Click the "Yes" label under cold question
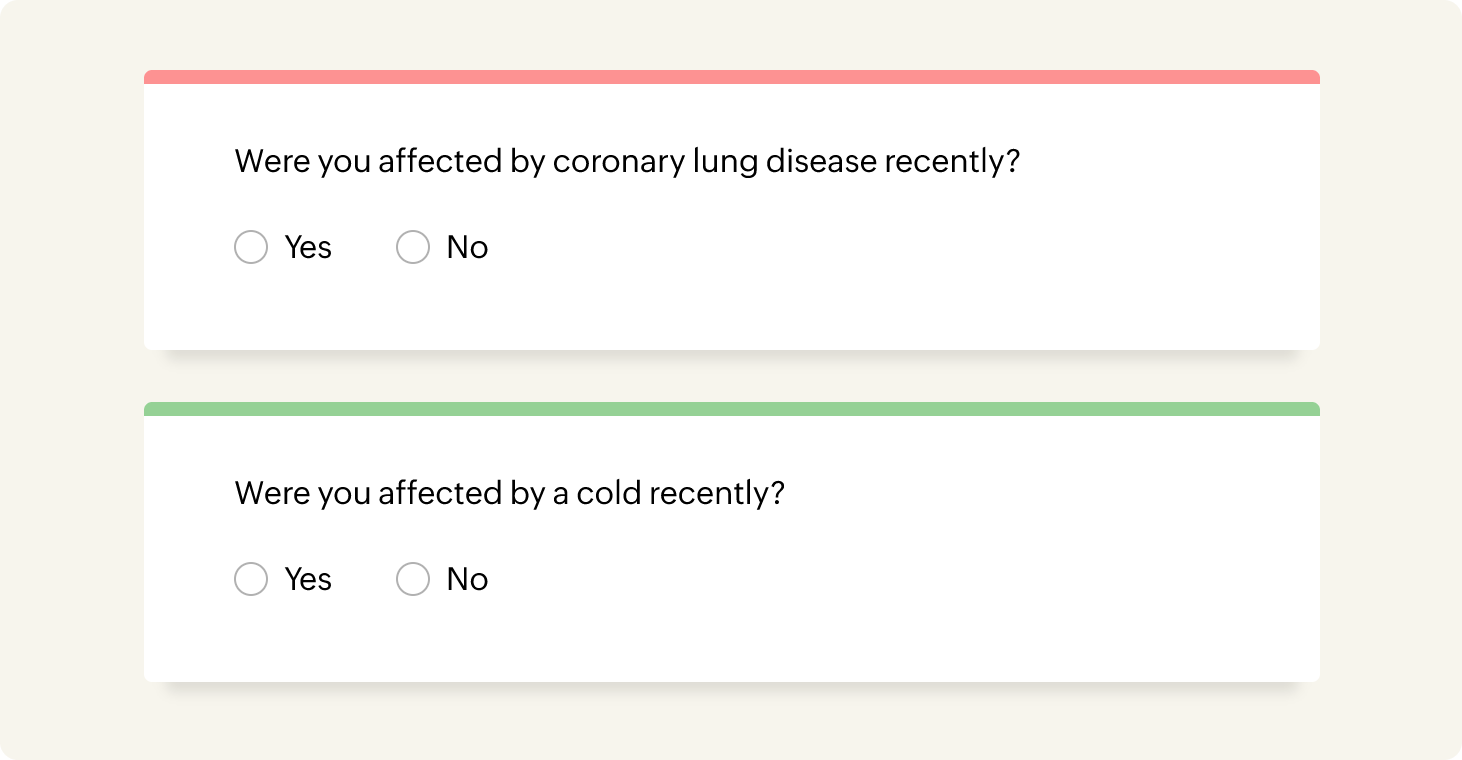Screen dimensions: 1462x760 (308, 579)
